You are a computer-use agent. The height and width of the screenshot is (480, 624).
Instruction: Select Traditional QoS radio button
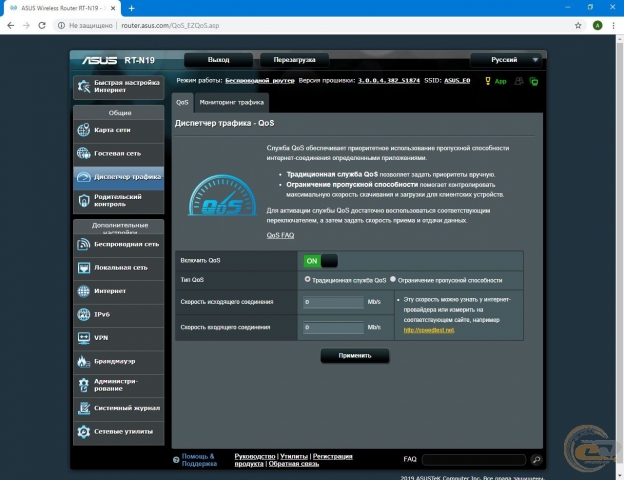coord(307,279)
